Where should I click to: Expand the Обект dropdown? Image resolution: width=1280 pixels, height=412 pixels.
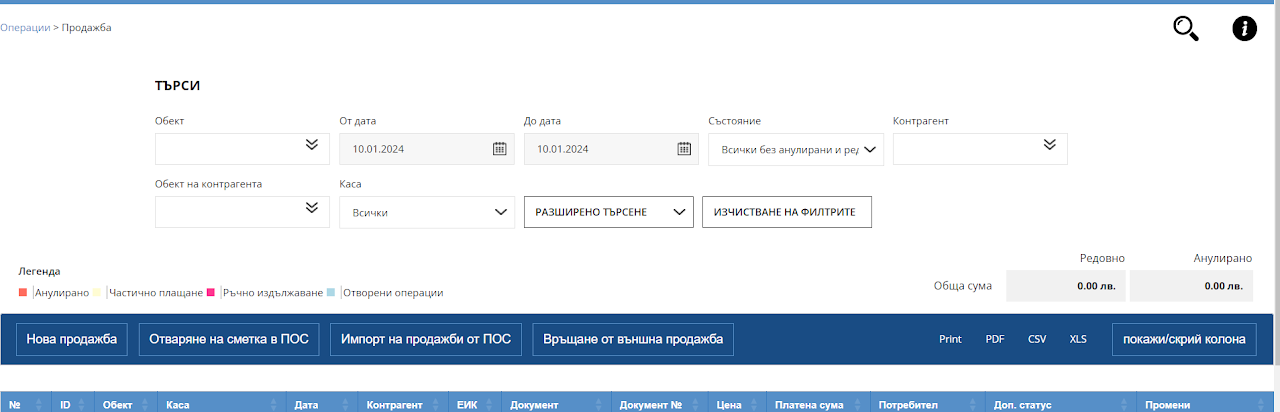[311, 146]
